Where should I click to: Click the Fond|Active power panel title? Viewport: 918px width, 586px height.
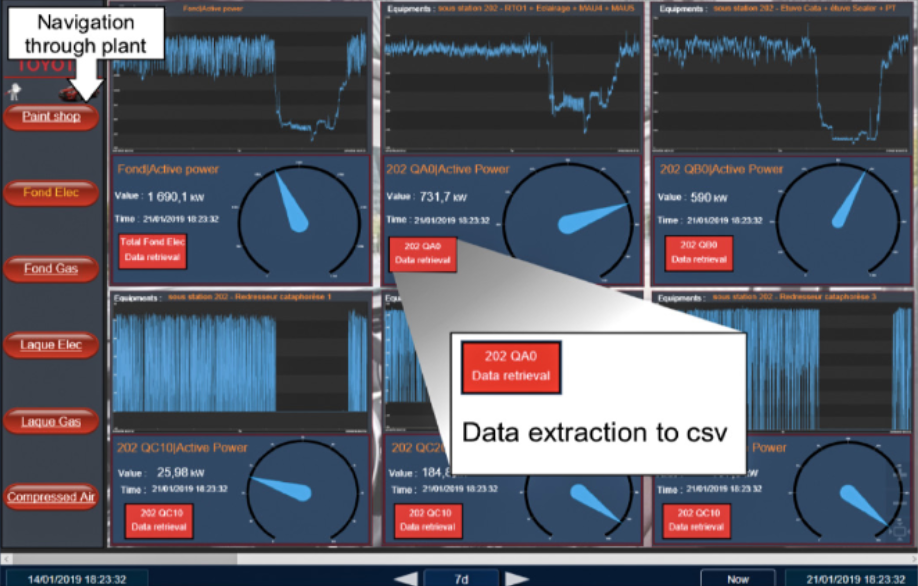pos(168,169)
